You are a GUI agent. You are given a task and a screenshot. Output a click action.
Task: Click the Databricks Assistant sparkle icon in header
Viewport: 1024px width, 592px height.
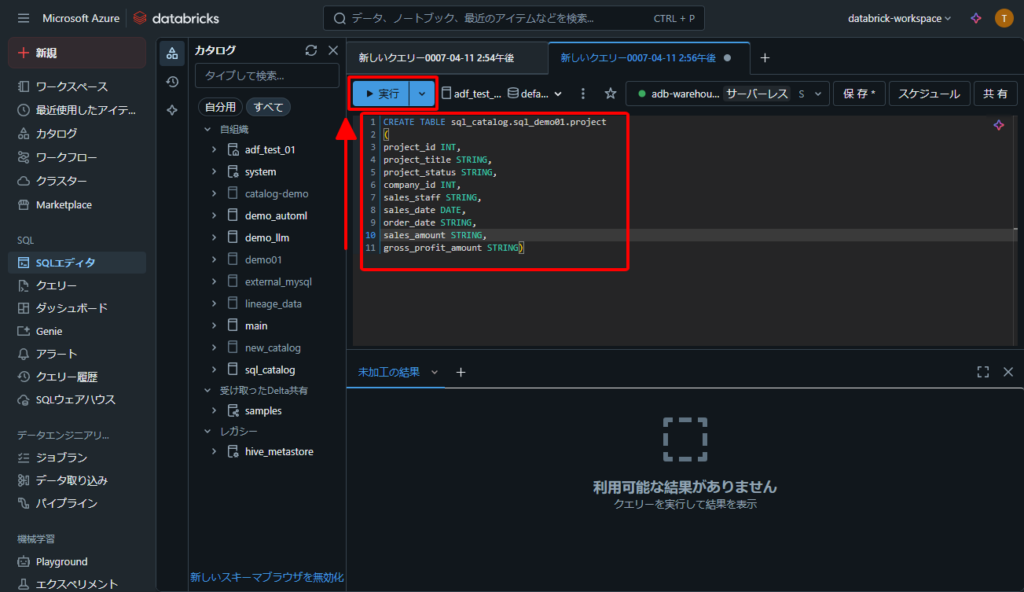click(x=976, y=18)
